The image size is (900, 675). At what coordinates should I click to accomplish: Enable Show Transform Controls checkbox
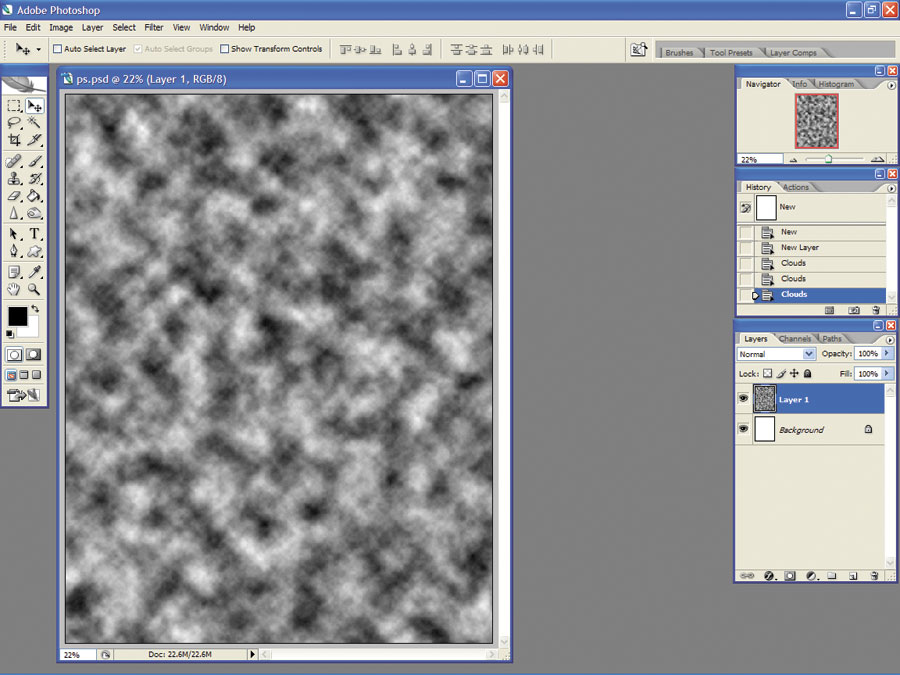click(x=224, y=49)
